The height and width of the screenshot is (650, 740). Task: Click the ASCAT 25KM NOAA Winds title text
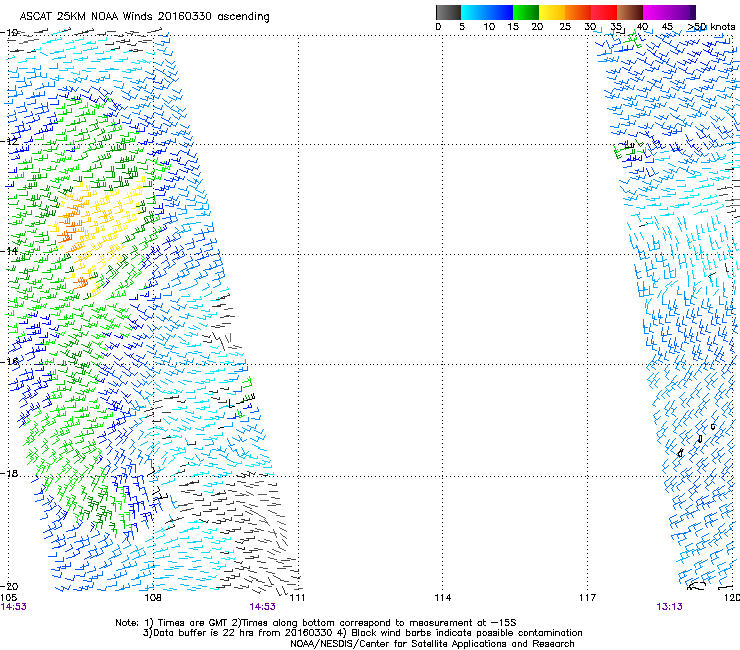point(144,17)
